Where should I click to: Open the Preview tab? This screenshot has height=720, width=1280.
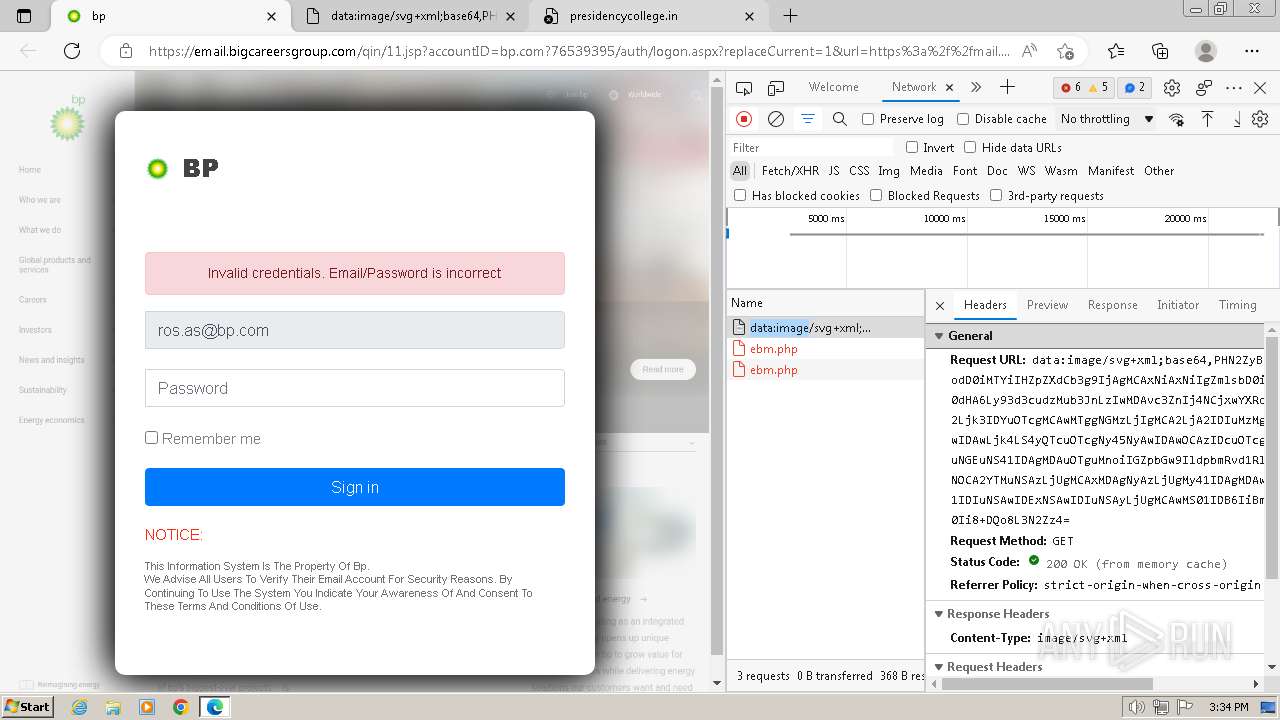tap(1047, 305)
